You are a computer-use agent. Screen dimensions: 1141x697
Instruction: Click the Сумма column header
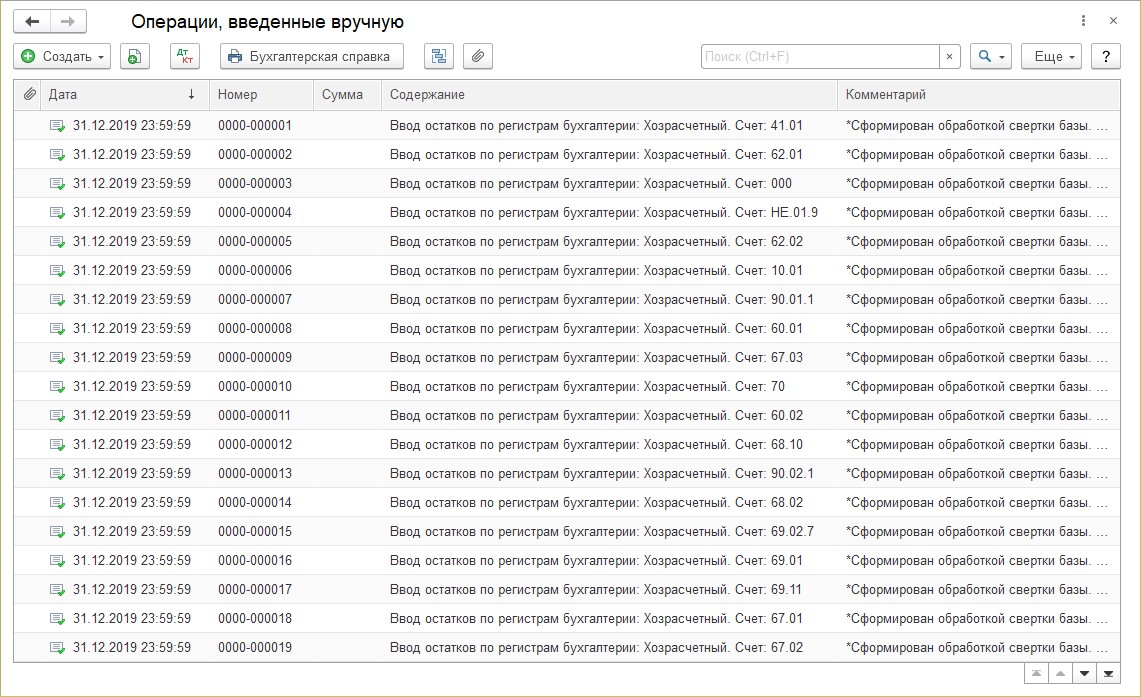tap(347, 95)
